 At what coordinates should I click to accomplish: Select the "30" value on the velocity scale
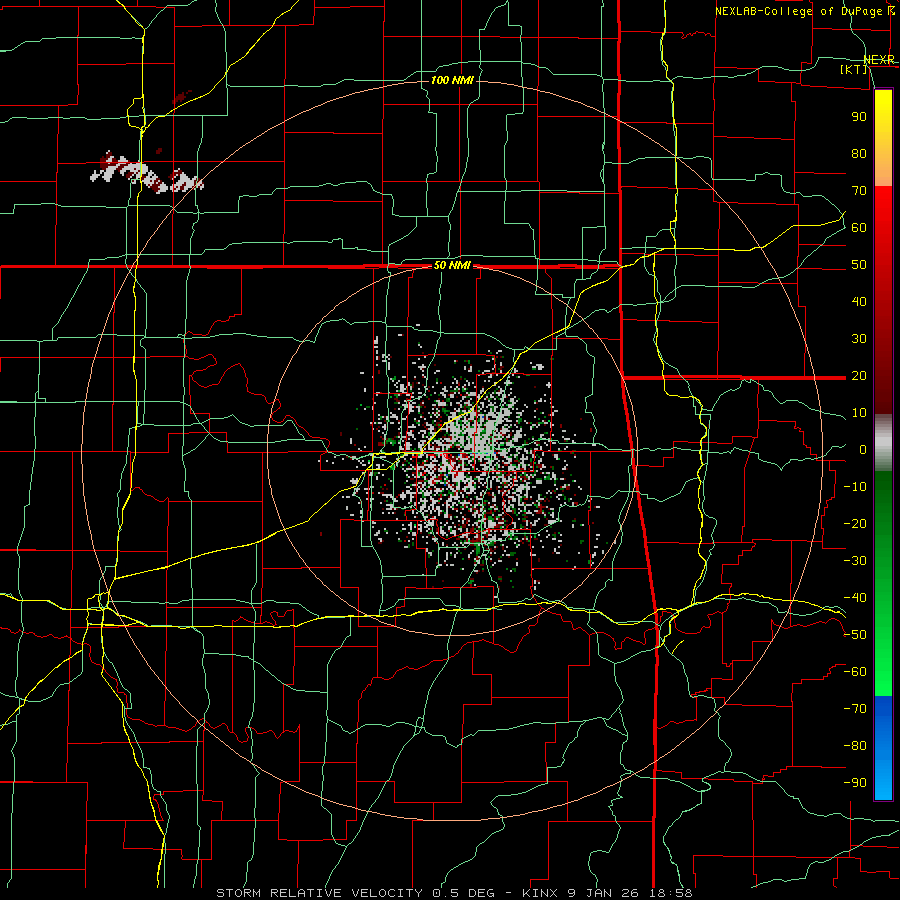(x=859, y=339)
